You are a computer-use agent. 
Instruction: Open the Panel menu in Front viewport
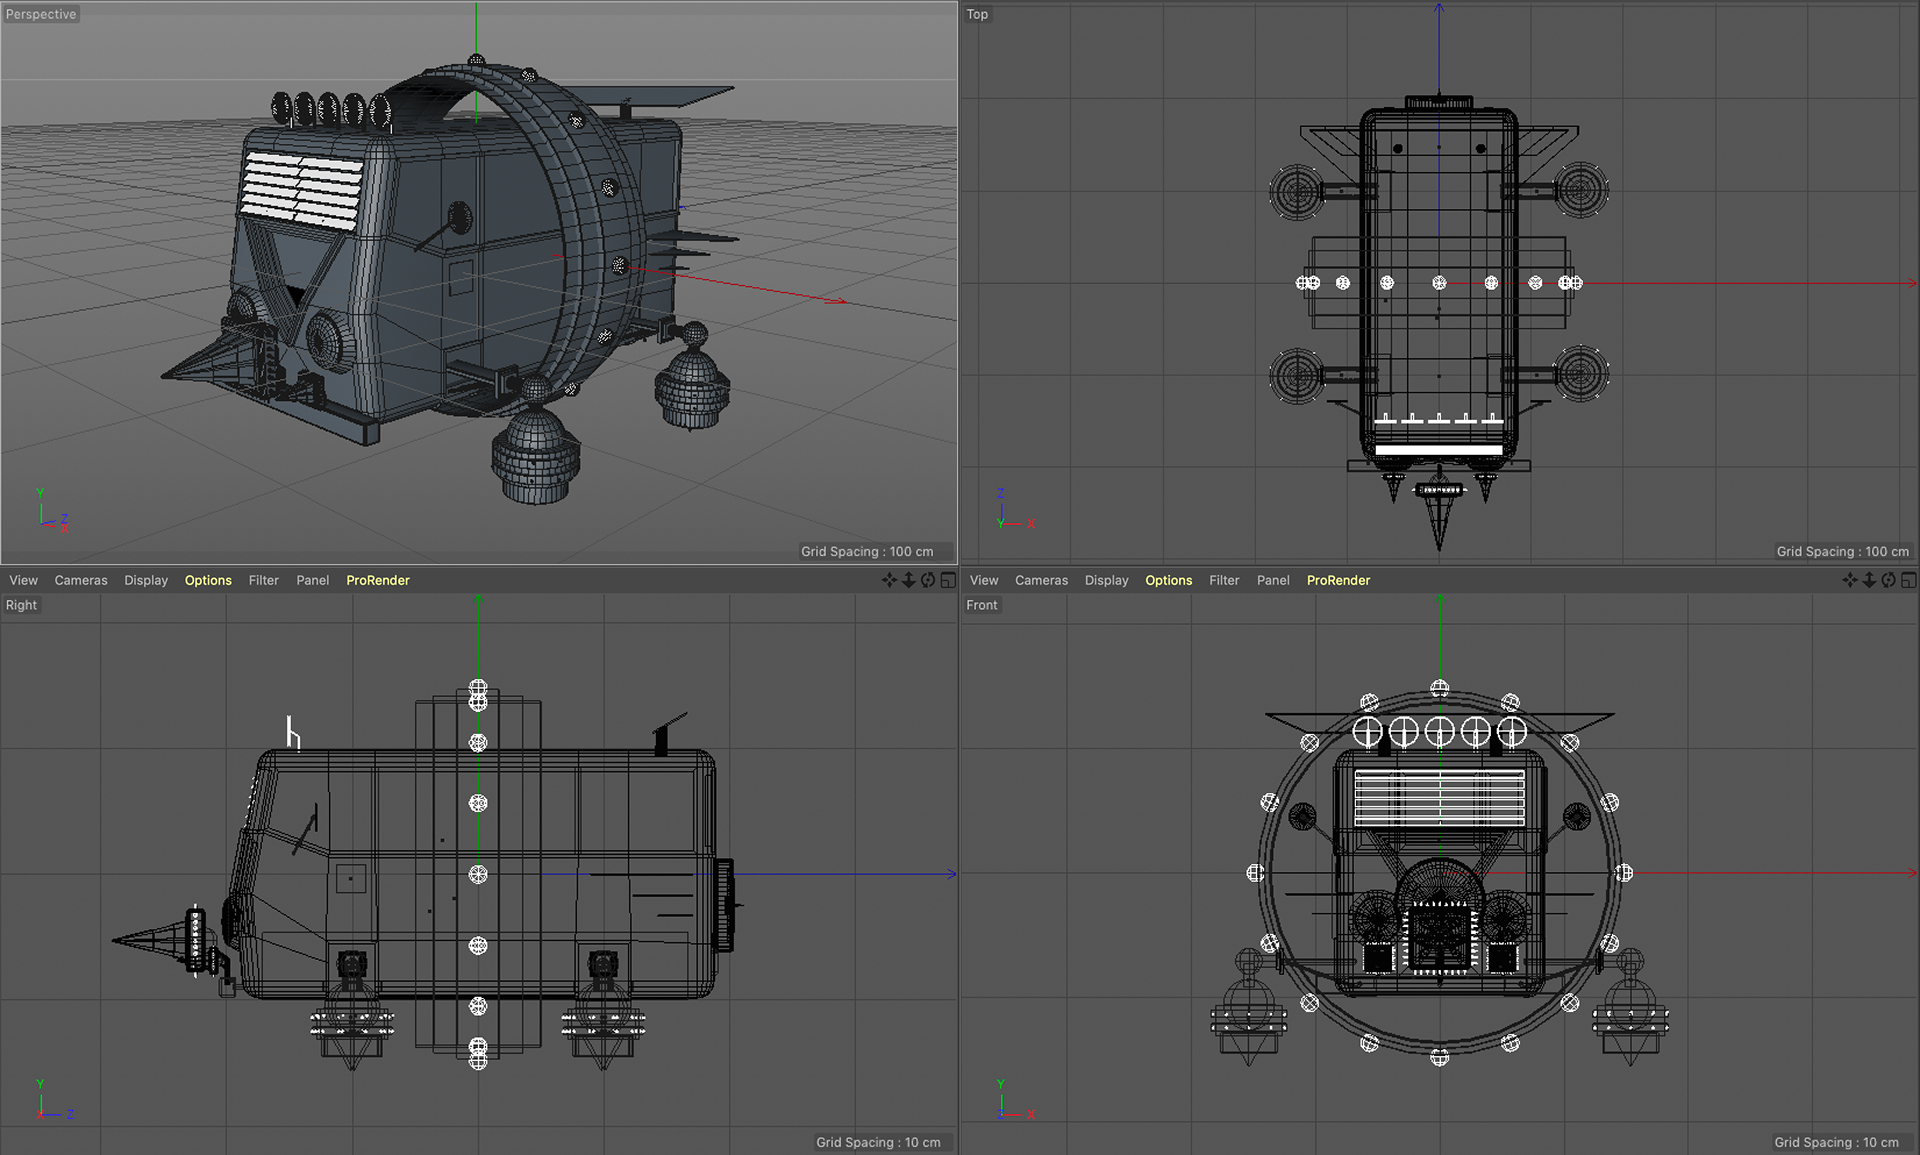(1273, 580)
